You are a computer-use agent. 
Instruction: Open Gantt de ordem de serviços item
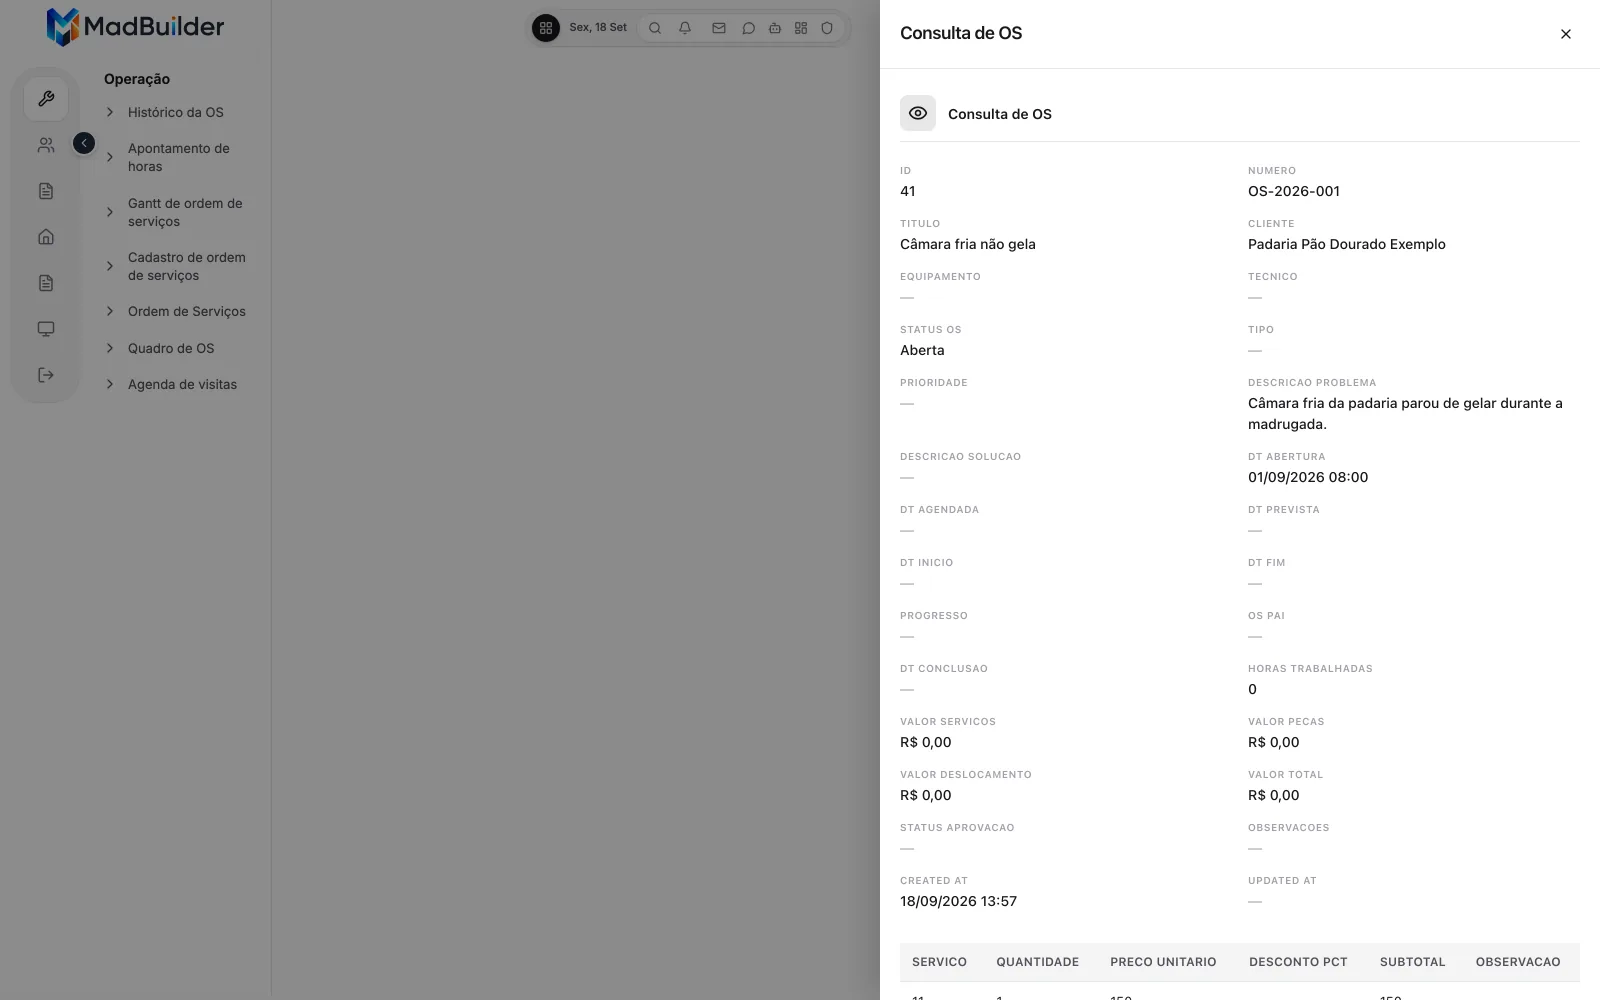click(185, 212)
